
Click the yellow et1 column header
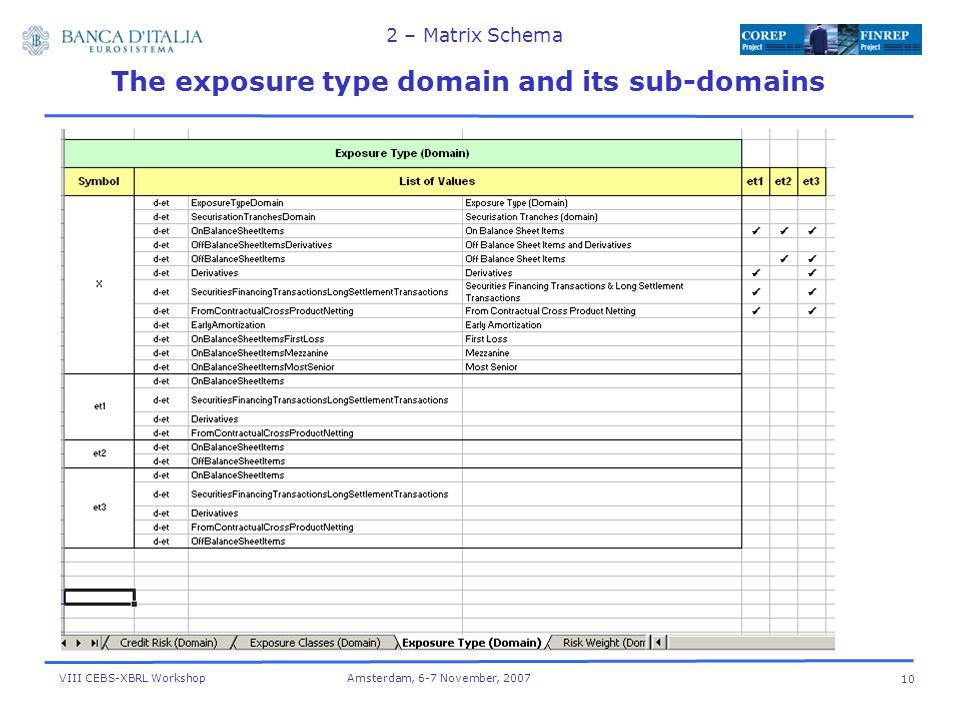point(756,181)
